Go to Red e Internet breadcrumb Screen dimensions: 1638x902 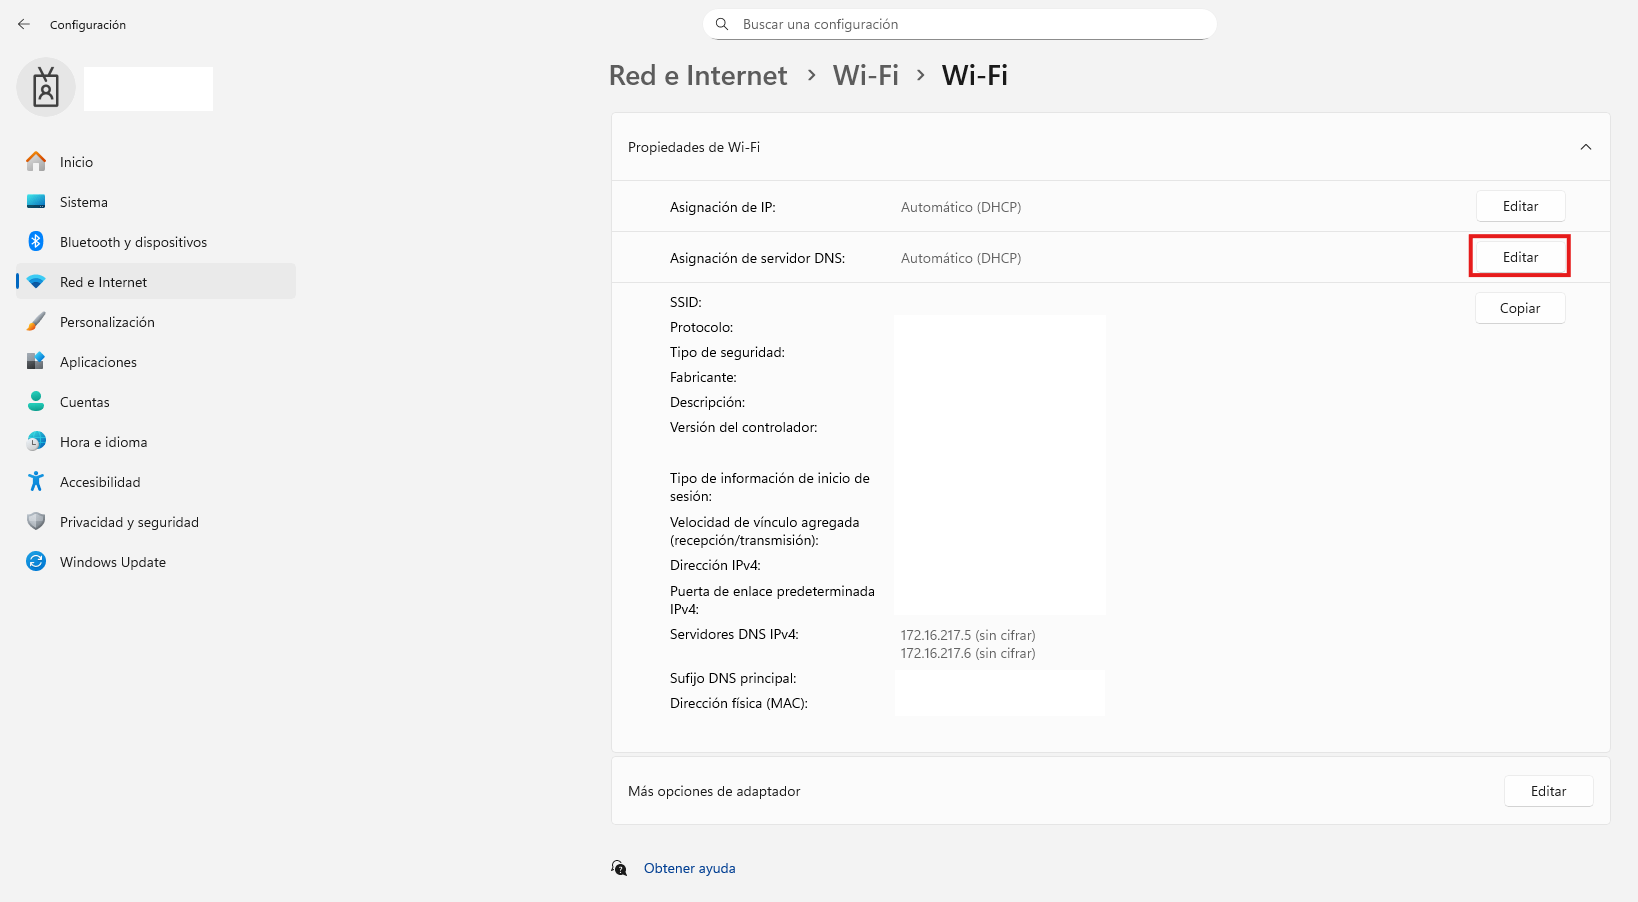coord(698,76)
